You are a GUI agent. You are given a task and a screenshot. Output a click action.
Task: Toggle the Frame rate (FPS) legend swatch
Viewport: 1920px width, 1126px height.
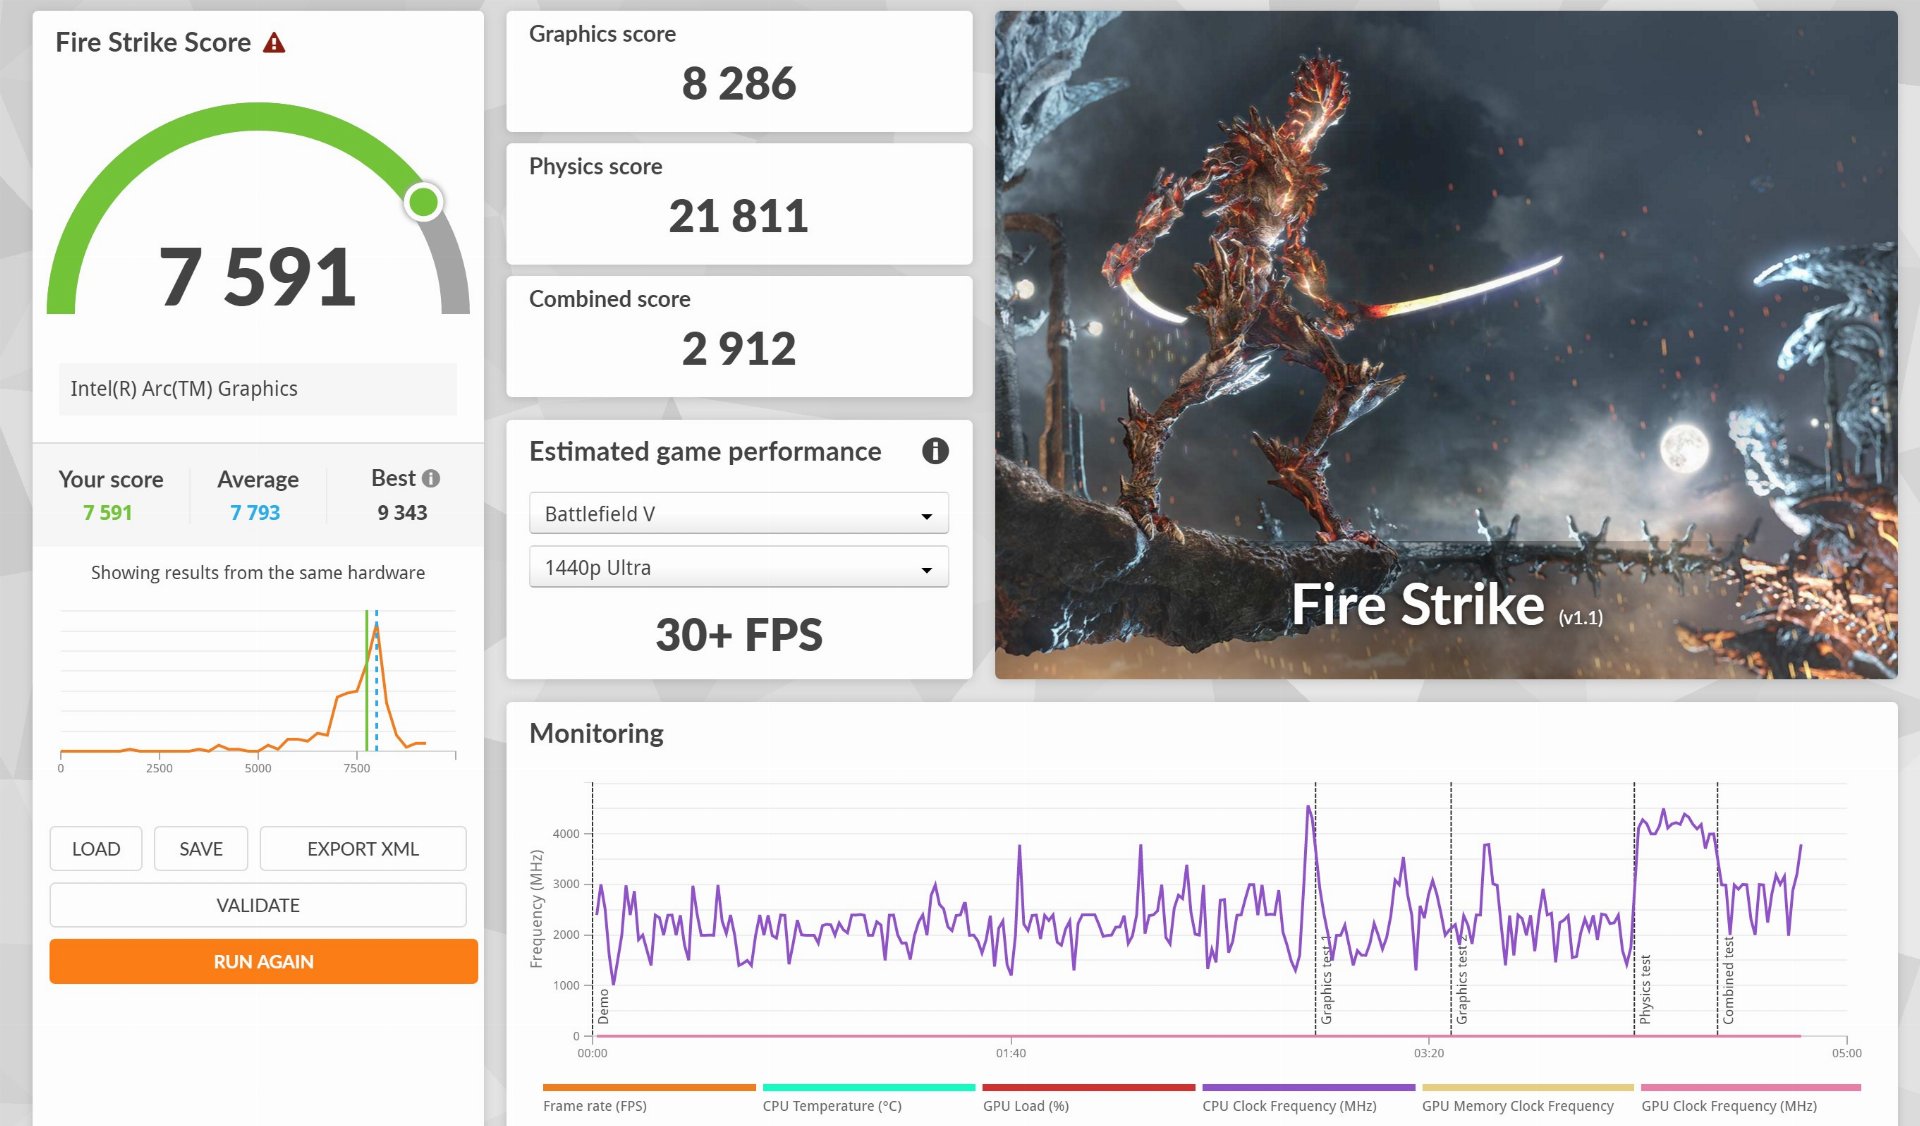click(649, 1087)
